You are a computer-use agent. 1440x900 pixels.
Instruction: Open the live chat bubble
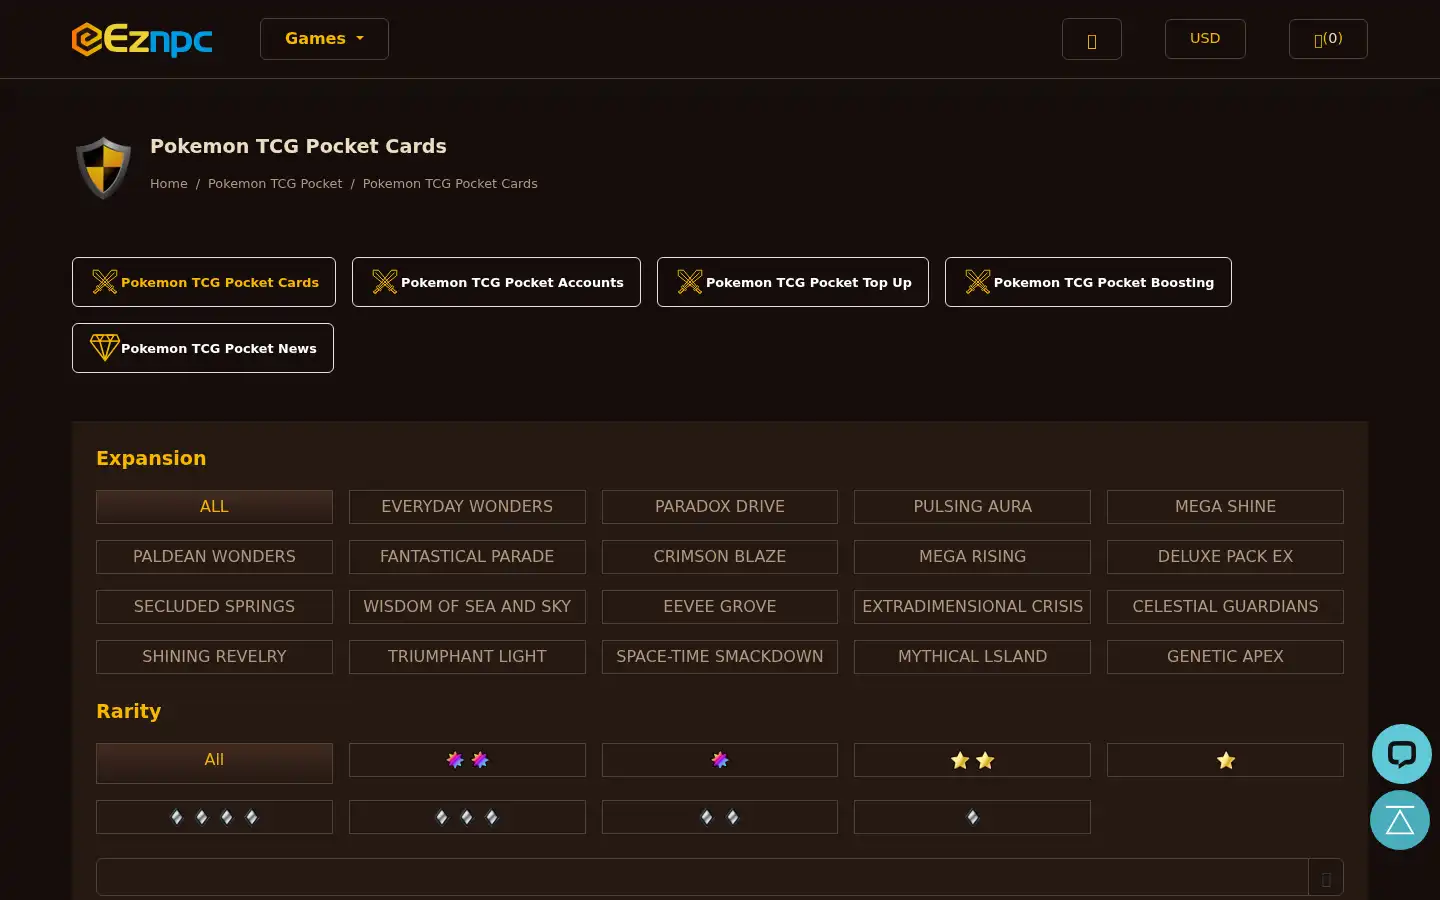[1401, 754]
